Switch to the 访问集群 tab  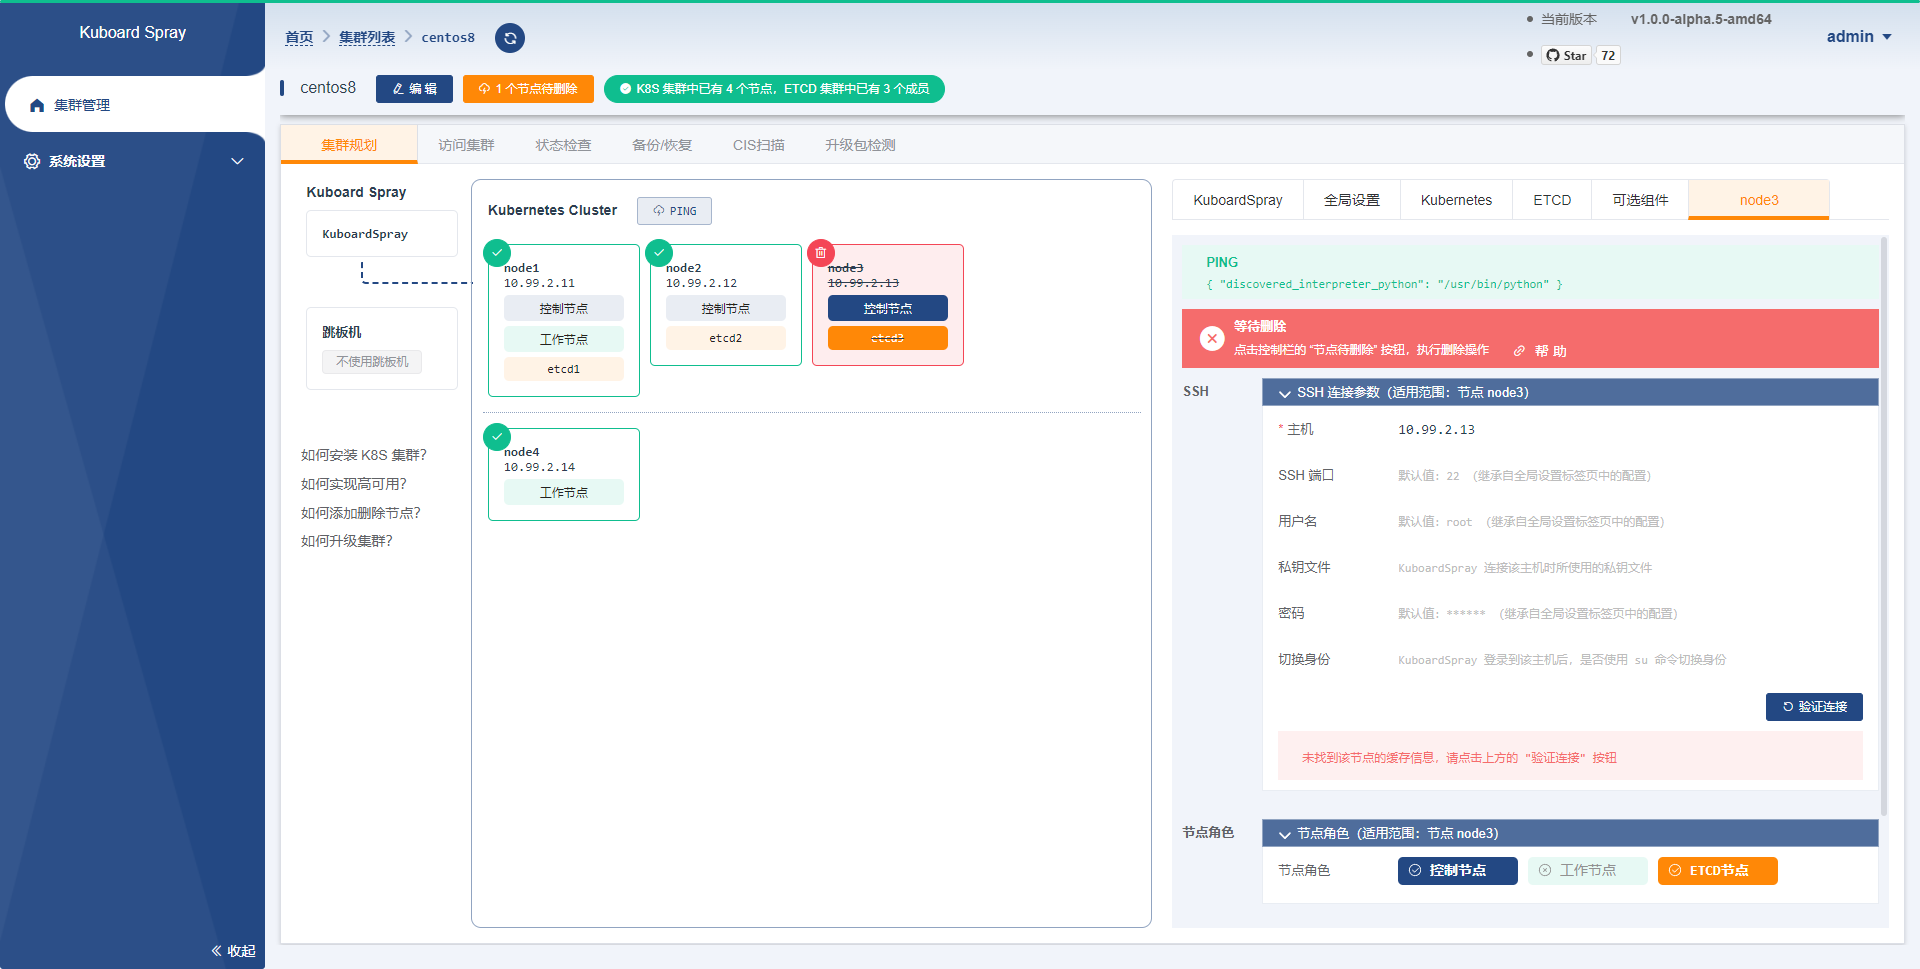(x=466, y=145)
